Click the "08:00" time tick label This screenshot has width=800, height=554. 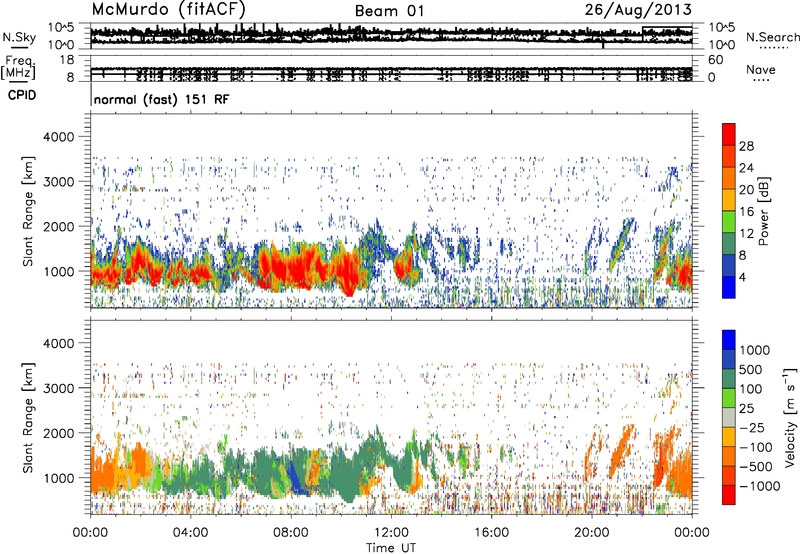(291, 533)
